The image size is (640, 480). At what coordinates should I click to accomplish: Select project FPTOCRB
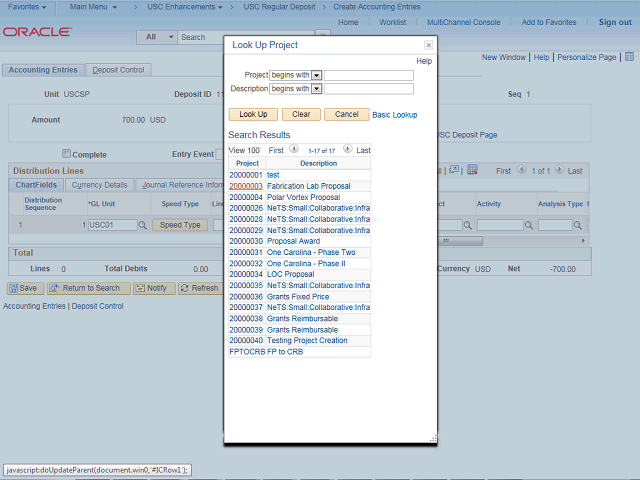[247, 352]
